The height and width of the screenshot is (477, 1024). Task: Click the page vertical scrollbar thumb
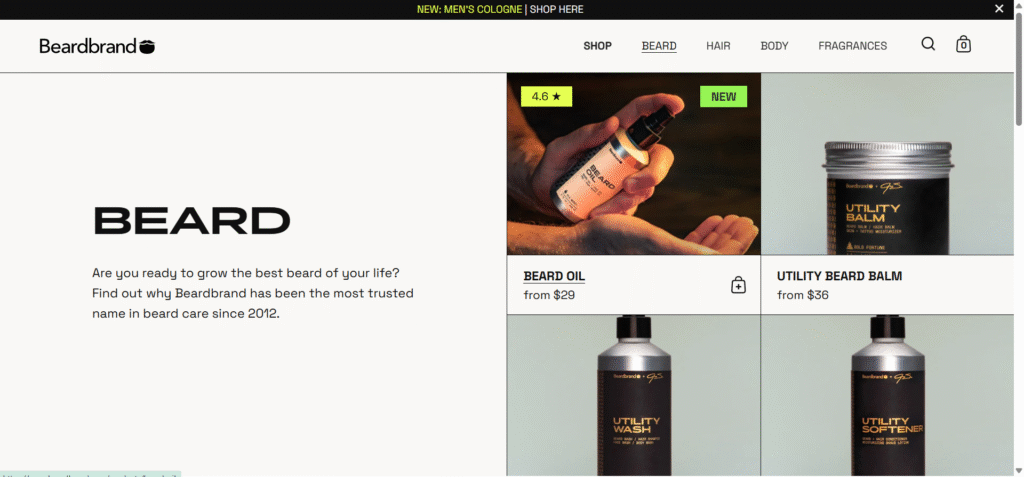pyautogui.click(x=1019, y=69)
